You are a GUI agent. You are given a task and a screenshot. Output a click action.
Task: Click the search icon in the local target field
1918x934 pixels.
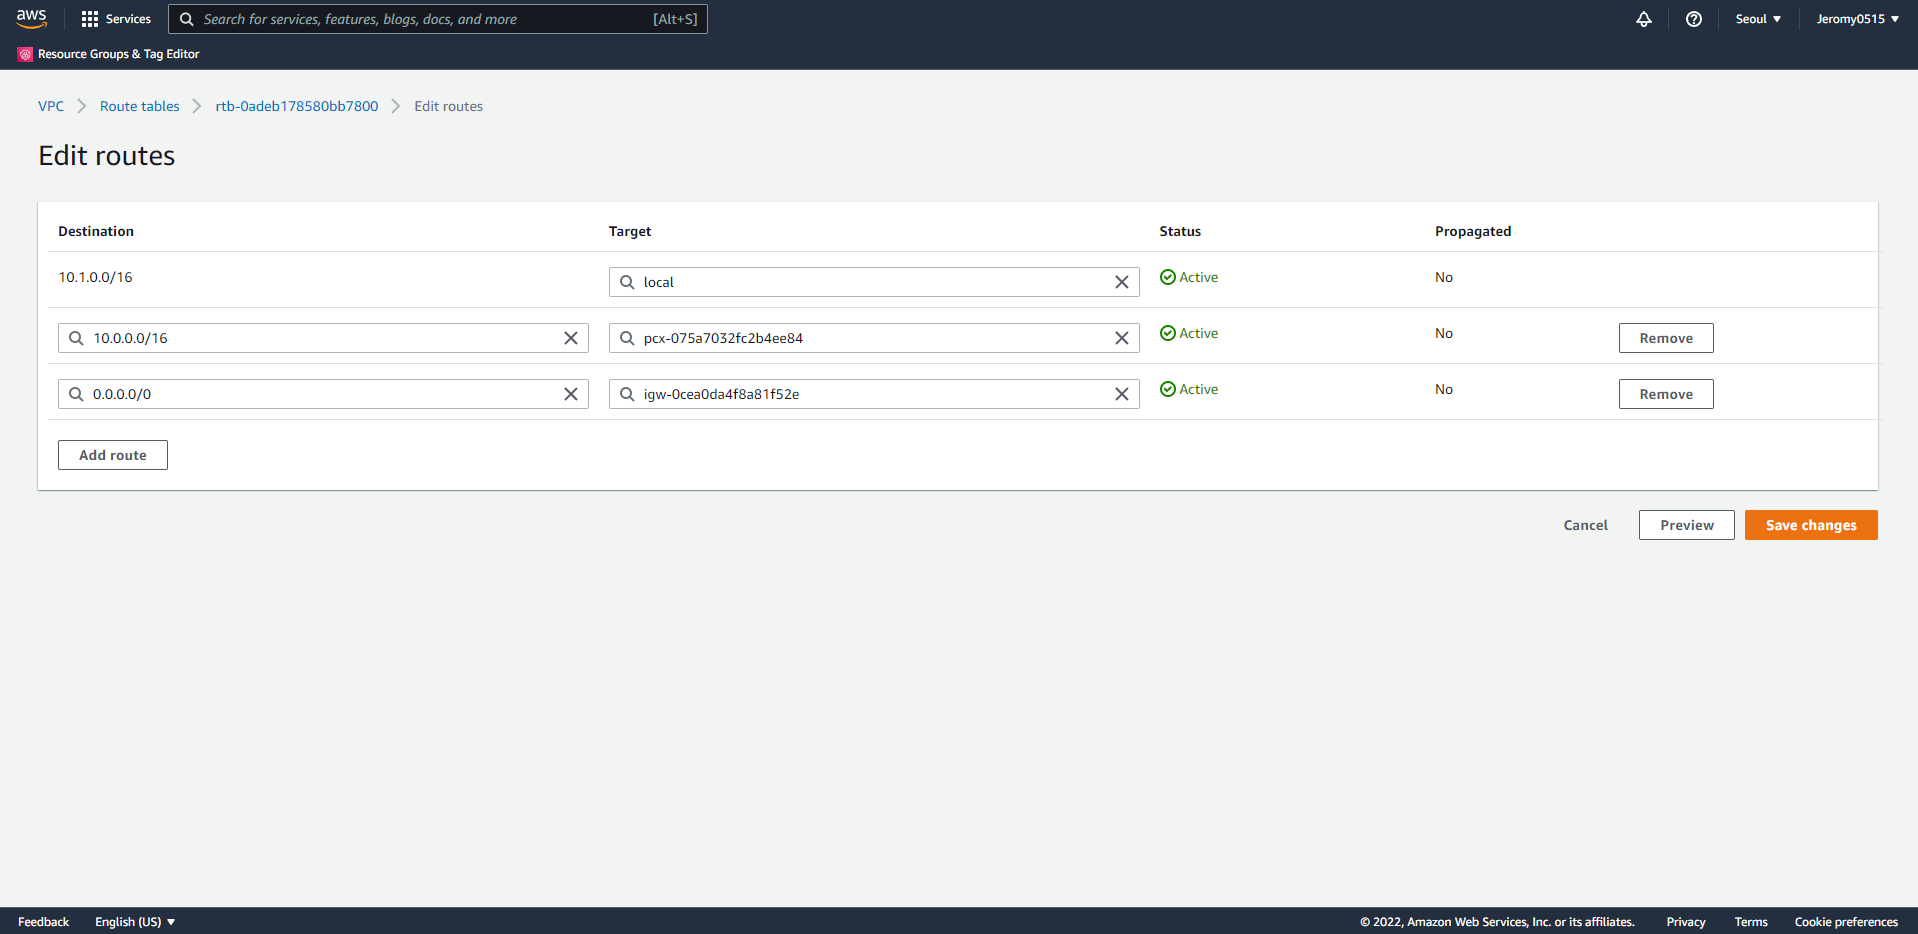pos(627,282)
